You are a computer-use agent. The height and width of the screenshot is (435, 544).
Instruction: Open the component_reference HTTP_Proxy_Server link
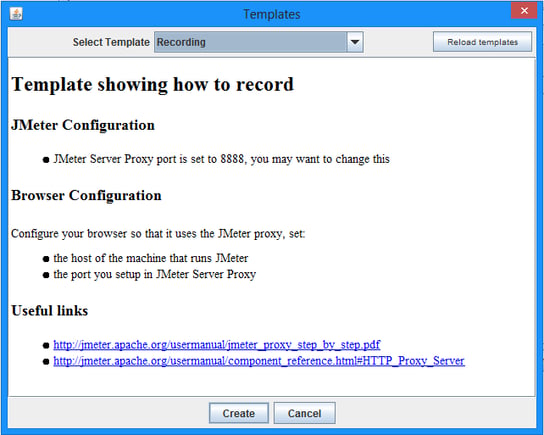pos(259,361)
